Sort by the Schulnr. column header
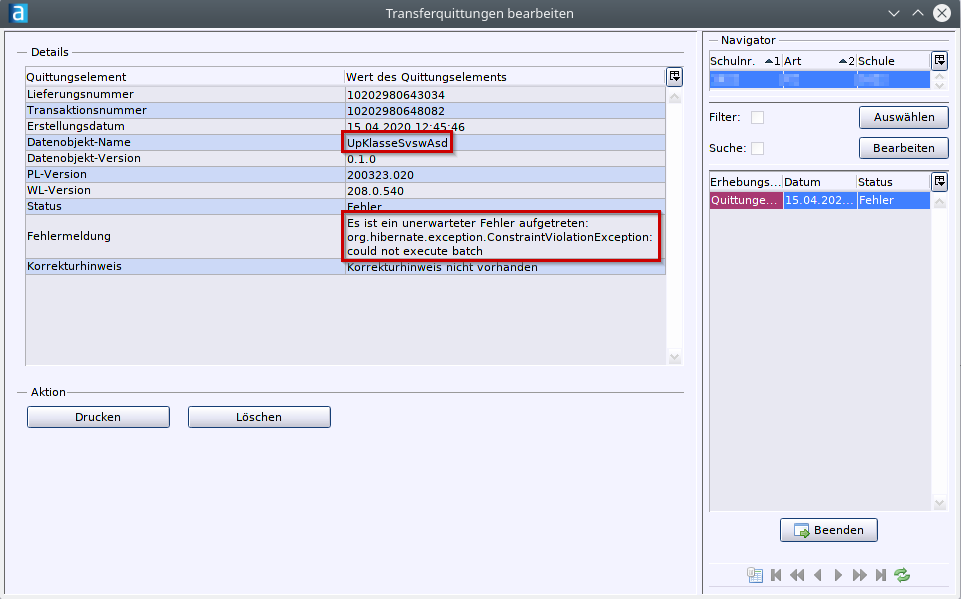The width and height of the screenshot is (961, 599). pyautogui.click(x=745, y=61)
